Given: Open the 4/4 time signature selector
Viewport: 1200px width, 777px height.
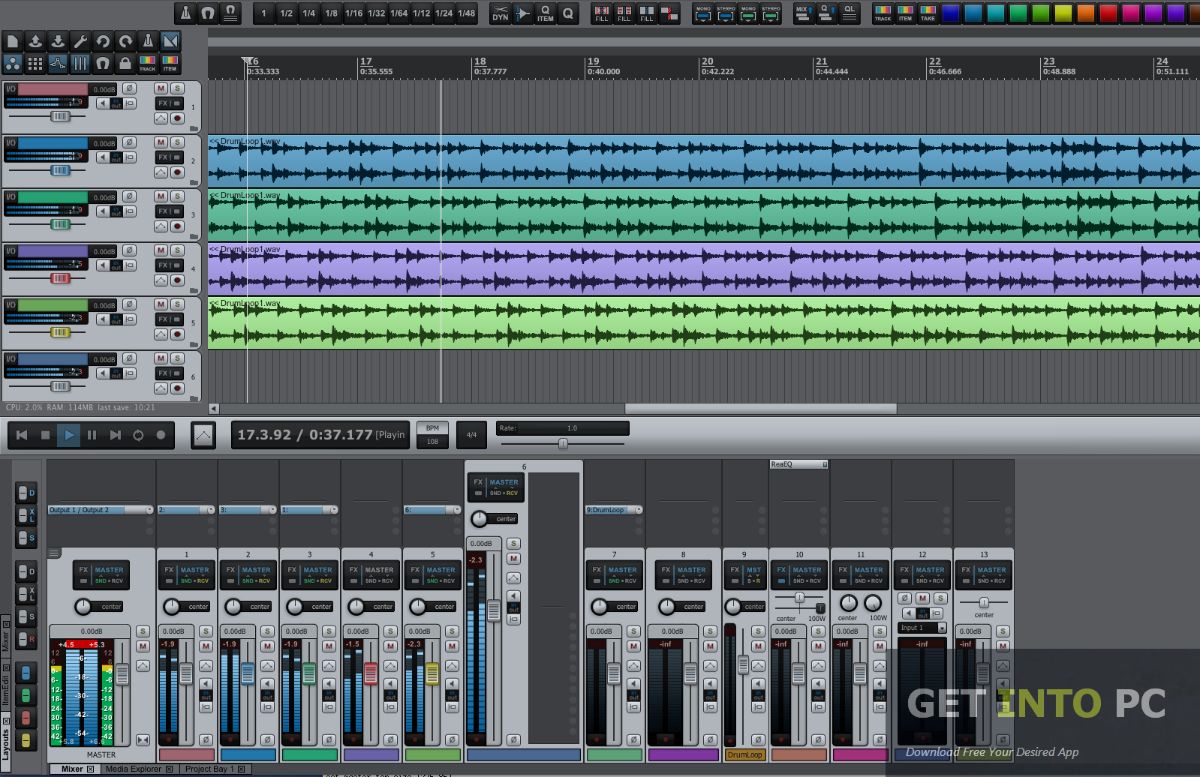Looking at the screenshot, I should tap(471, 435).
